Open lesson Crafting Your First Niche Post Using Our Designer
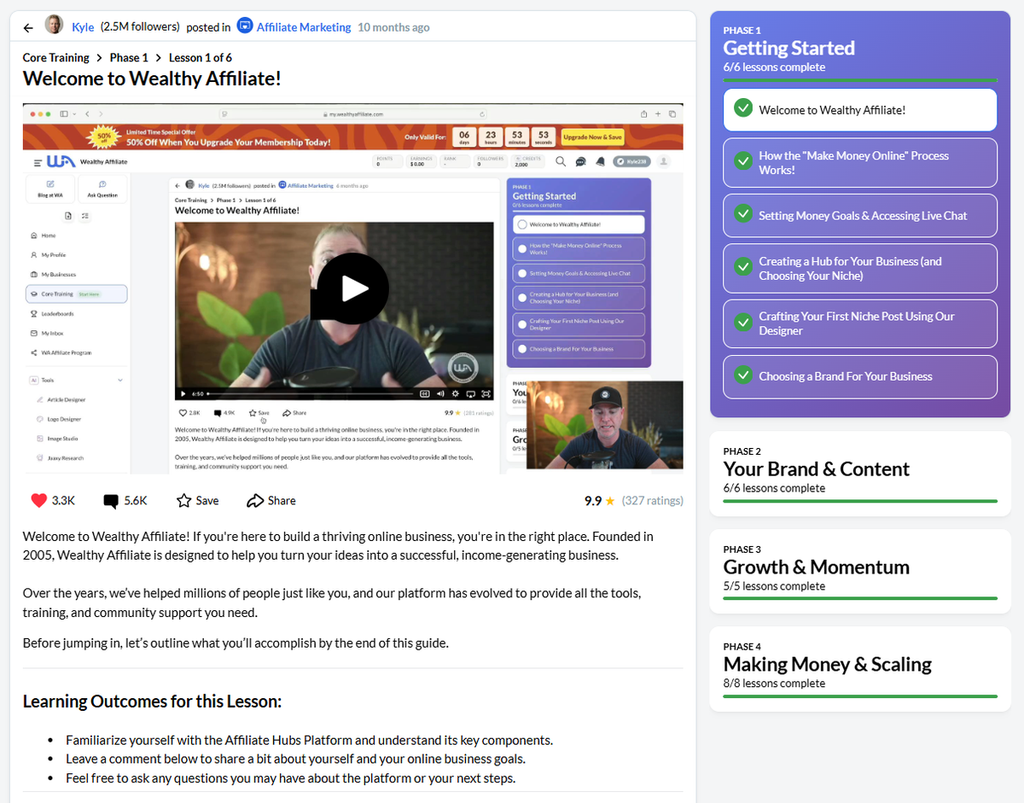 point(859,323)
